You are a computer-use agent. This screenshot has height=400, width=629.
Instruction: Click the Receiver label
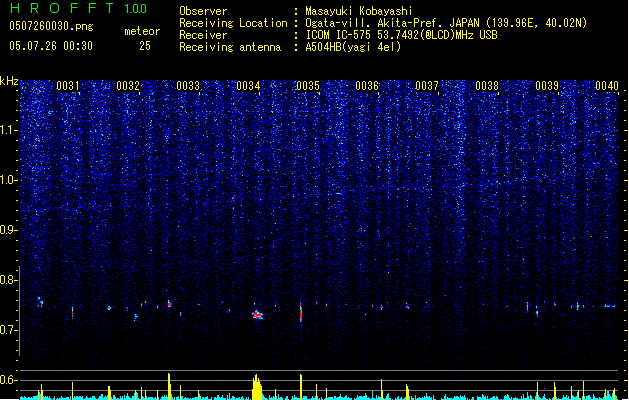tap(203, 35)
